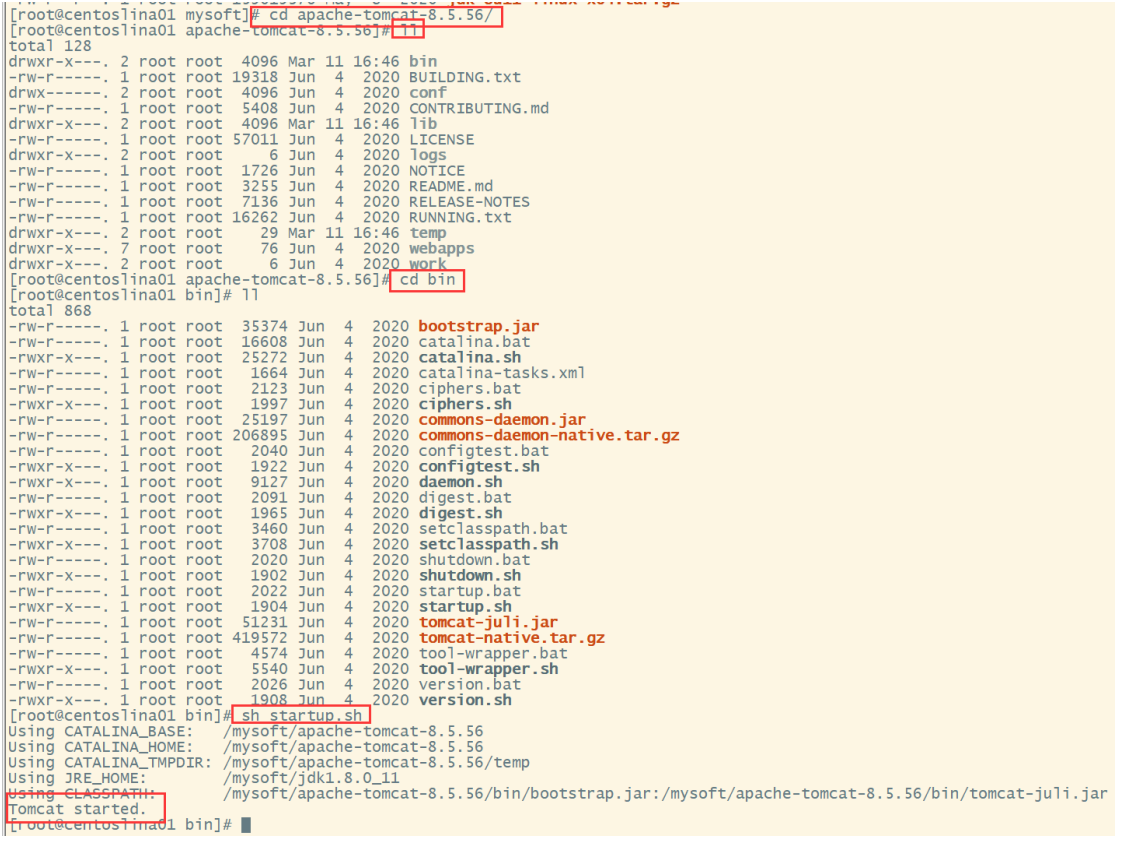Viewport: 1121px width, 846px height.
Task: Click the 'Using CATALINA_HOME:' label
Action: [101, 747]
